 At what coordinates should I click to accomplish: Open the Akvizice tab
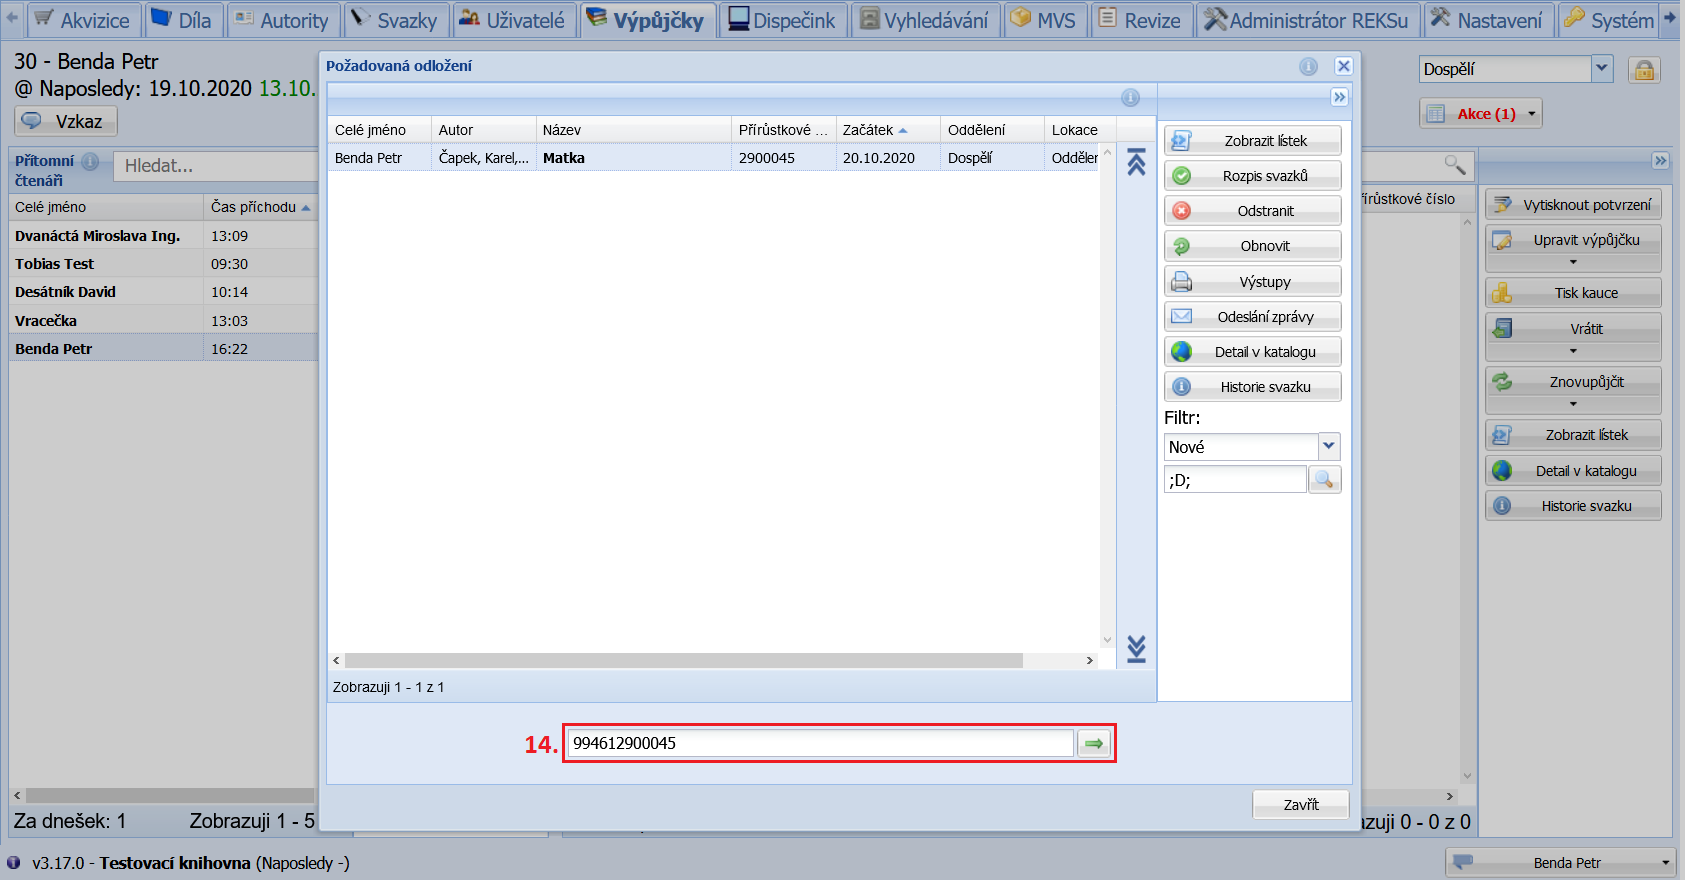click(x=82, y=20)
